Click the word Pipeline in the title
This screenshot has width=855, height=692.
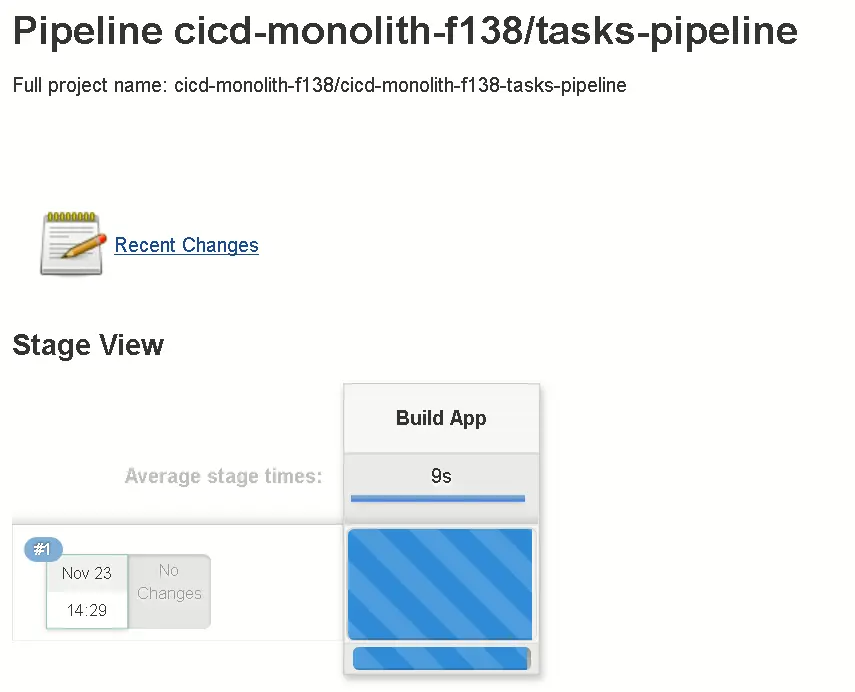click(88, 32)
